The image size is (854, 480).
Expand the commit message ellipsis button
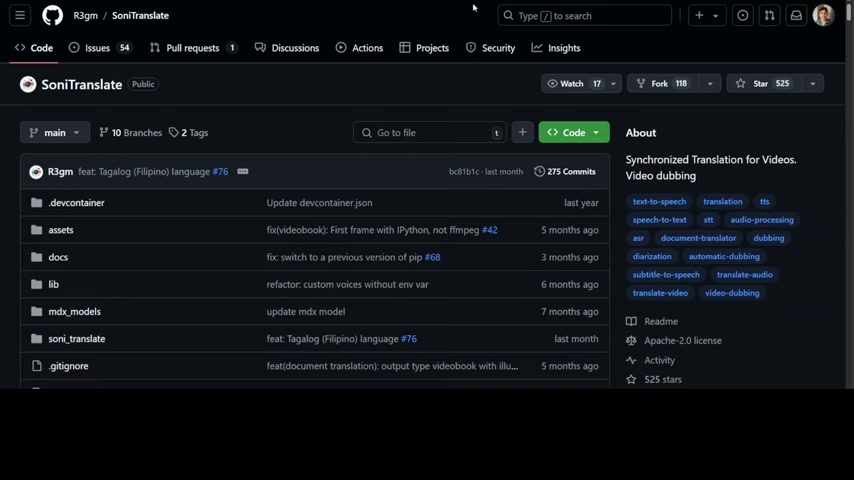pyautogui.click(x=243, y=172)
